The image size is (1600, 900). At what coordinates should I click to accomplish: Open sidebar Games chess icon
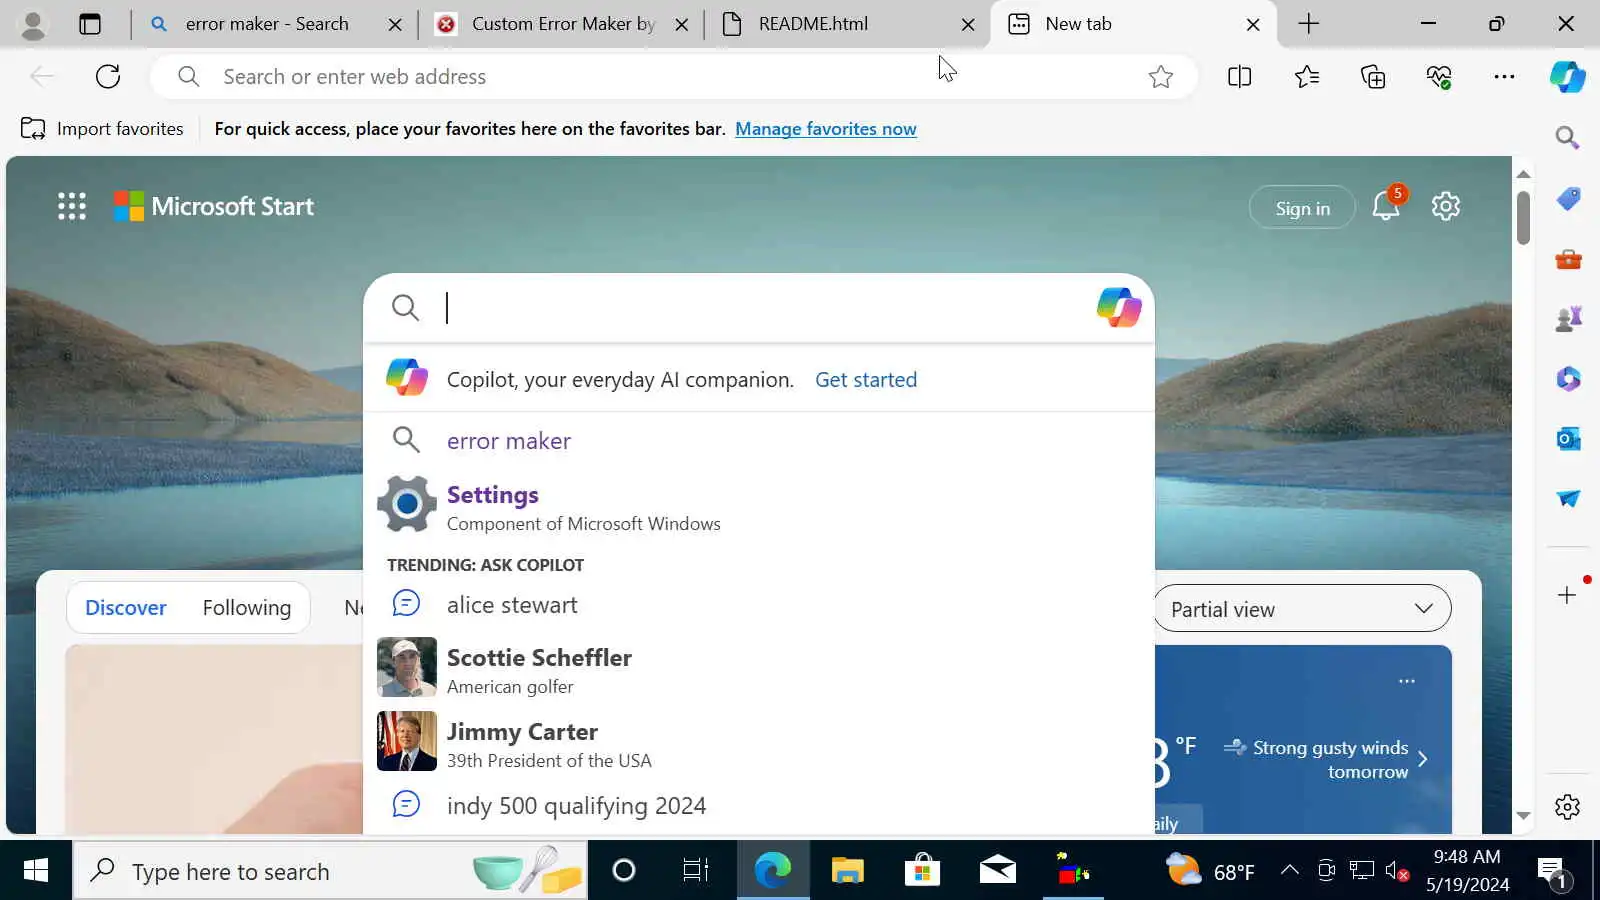(x=1568, y=319)
